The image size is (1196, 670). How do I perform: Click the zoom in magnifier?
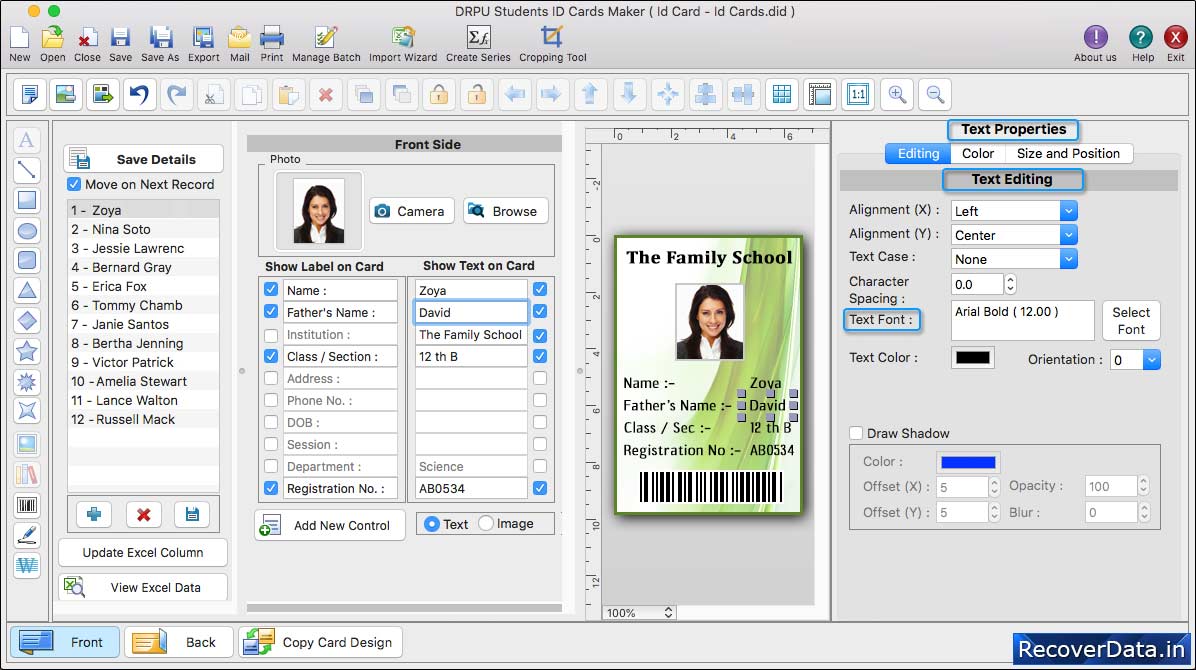coord(897,95)
